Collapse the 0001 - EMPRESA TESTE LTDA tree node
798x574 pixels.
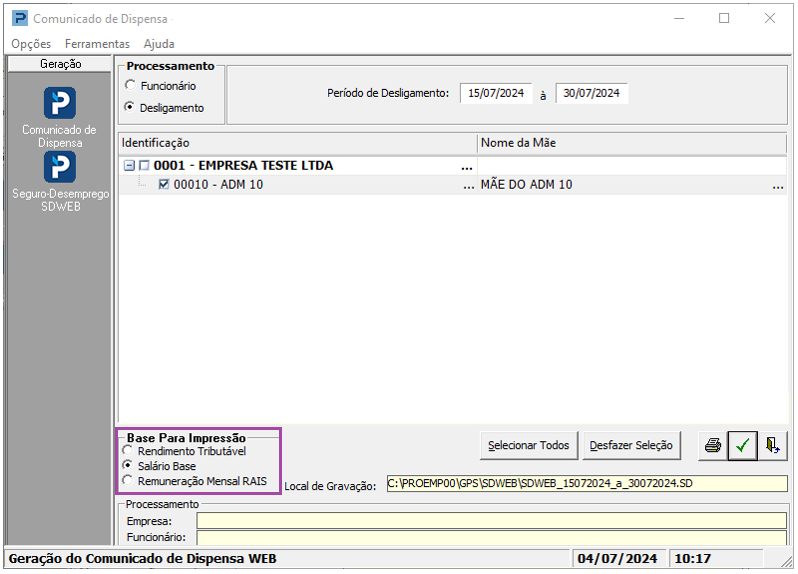click(x=129, y=165)
